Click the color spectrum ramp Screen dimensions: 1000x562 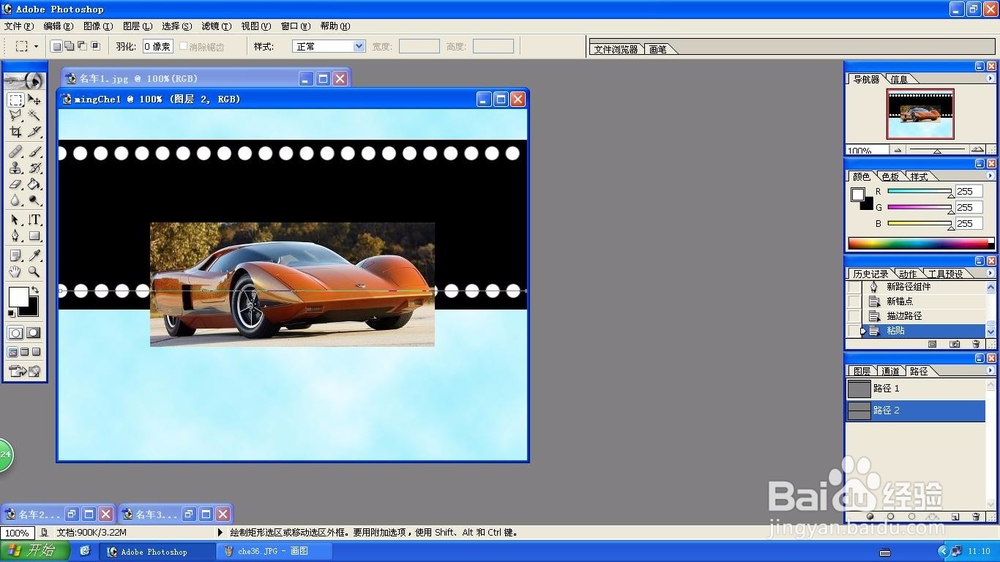[920, 243]
